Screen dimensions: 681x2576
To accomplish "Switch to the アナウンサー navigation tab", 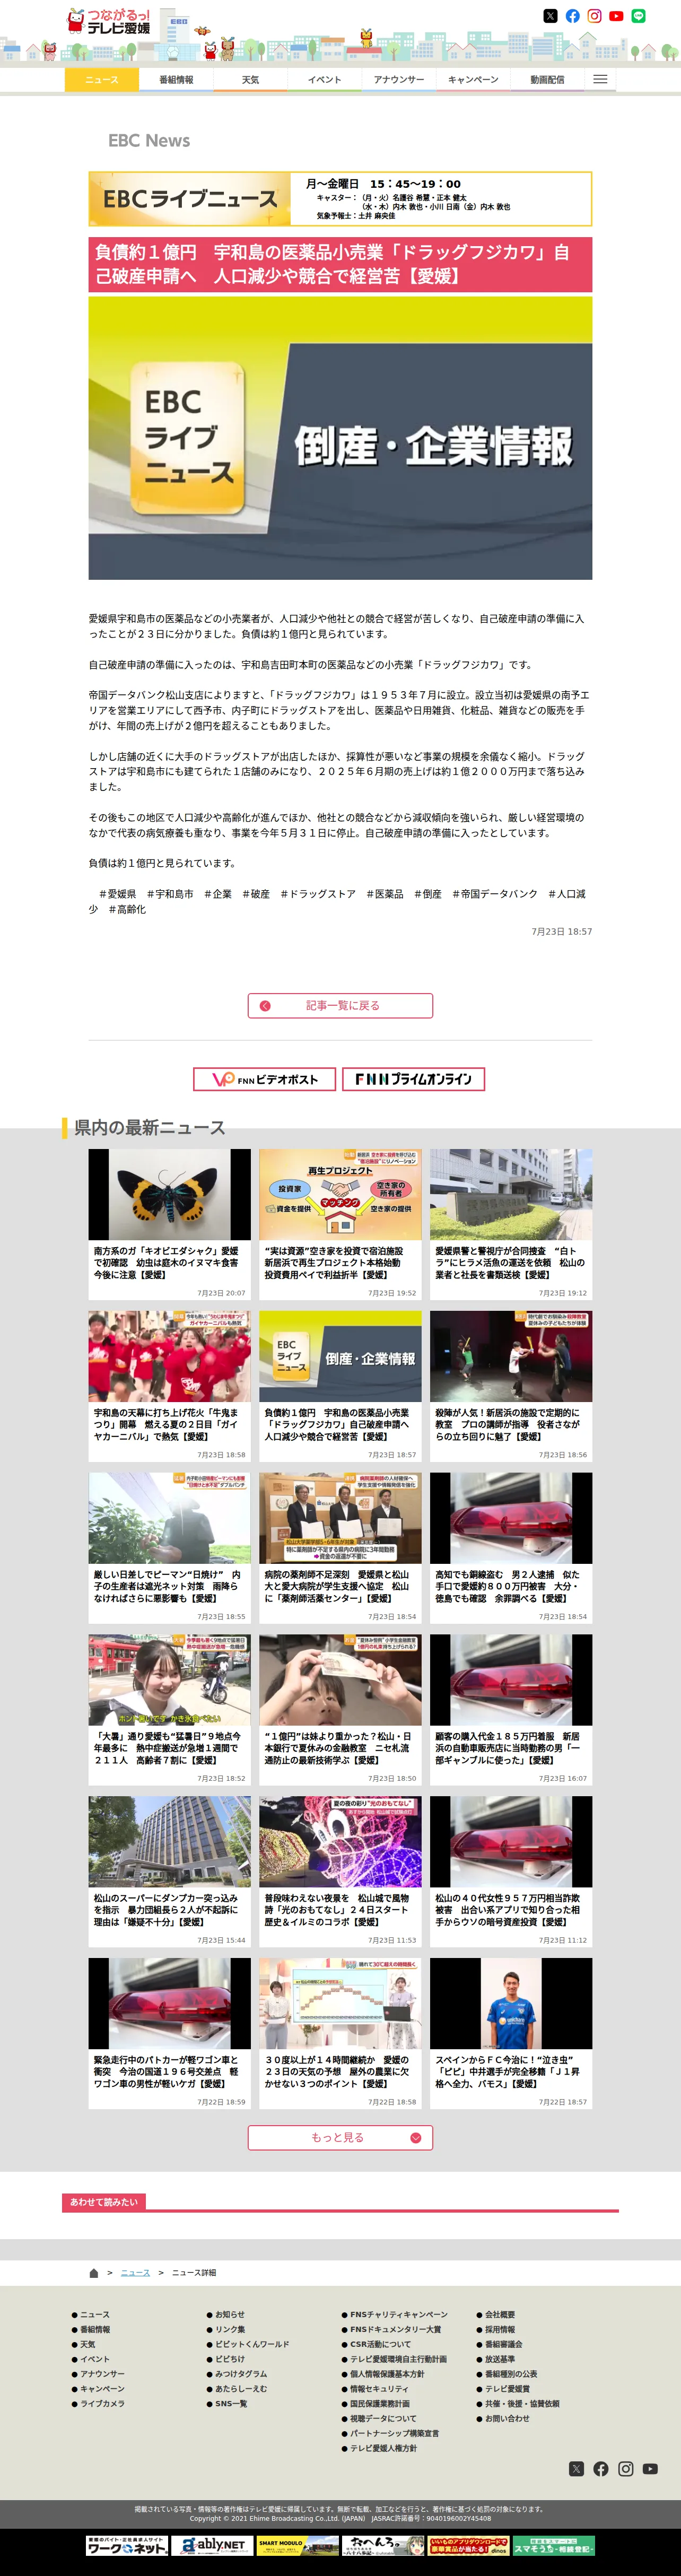I will [399, 79].
